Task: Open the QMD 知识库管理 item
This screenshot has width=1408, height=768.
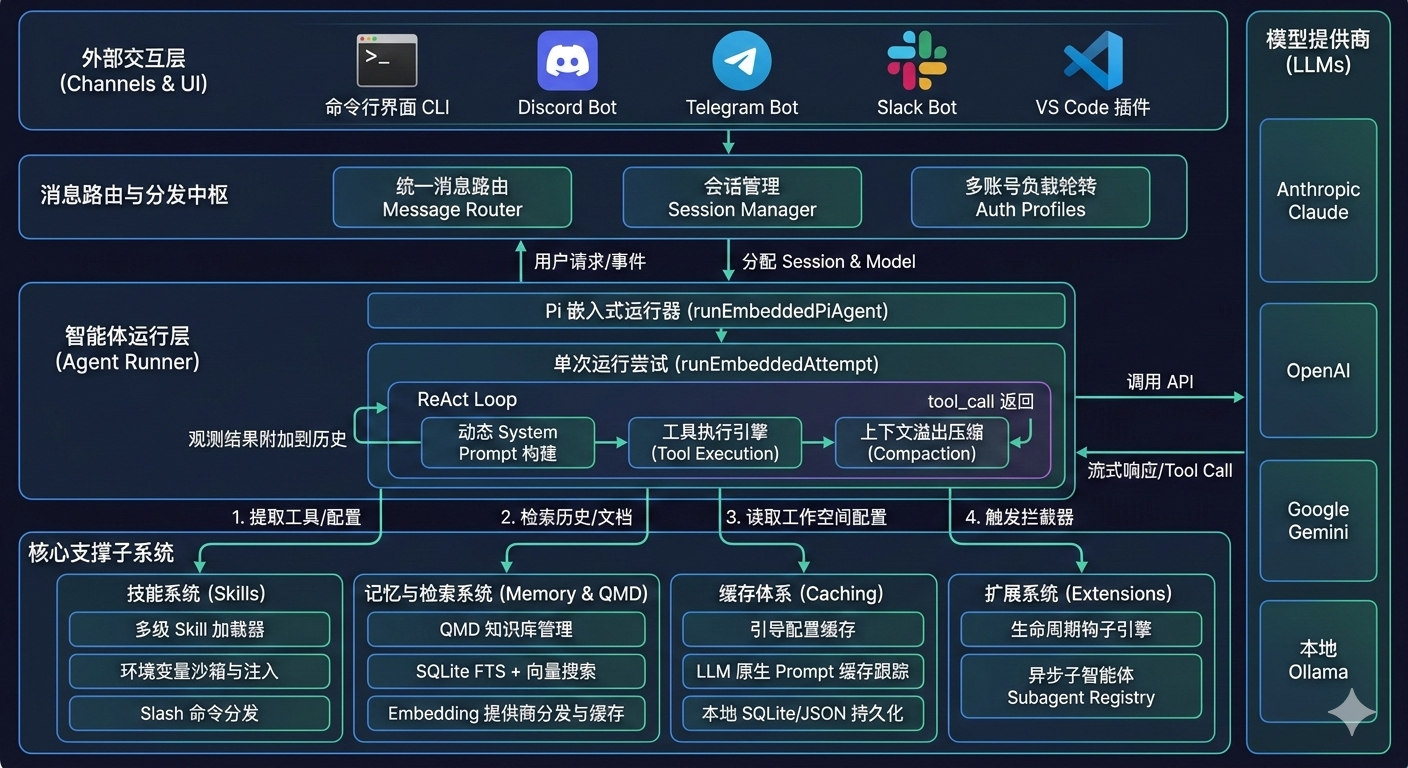Action: click(506, 629)
